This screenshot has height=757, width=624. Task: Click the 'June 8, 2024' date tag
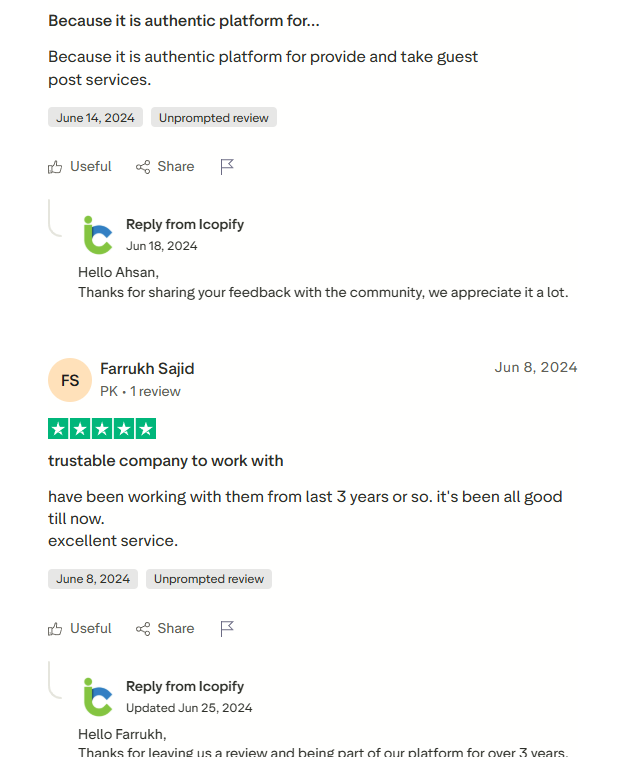[93, 579]
